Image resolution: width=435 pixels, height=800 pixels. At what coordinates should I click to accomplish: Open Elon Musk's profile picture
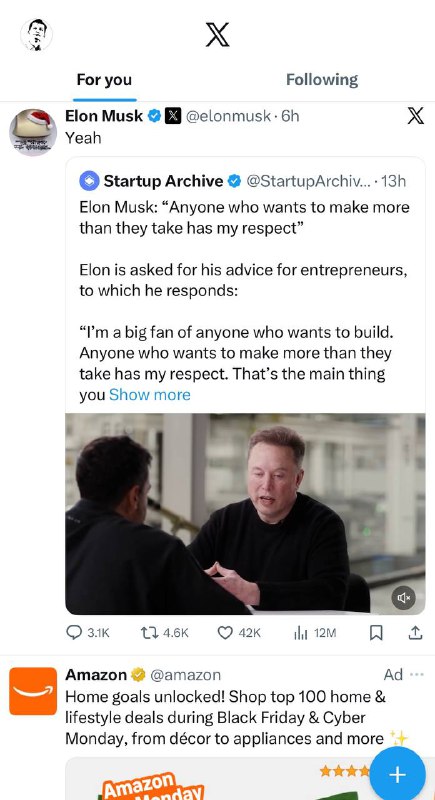[33, 132]
